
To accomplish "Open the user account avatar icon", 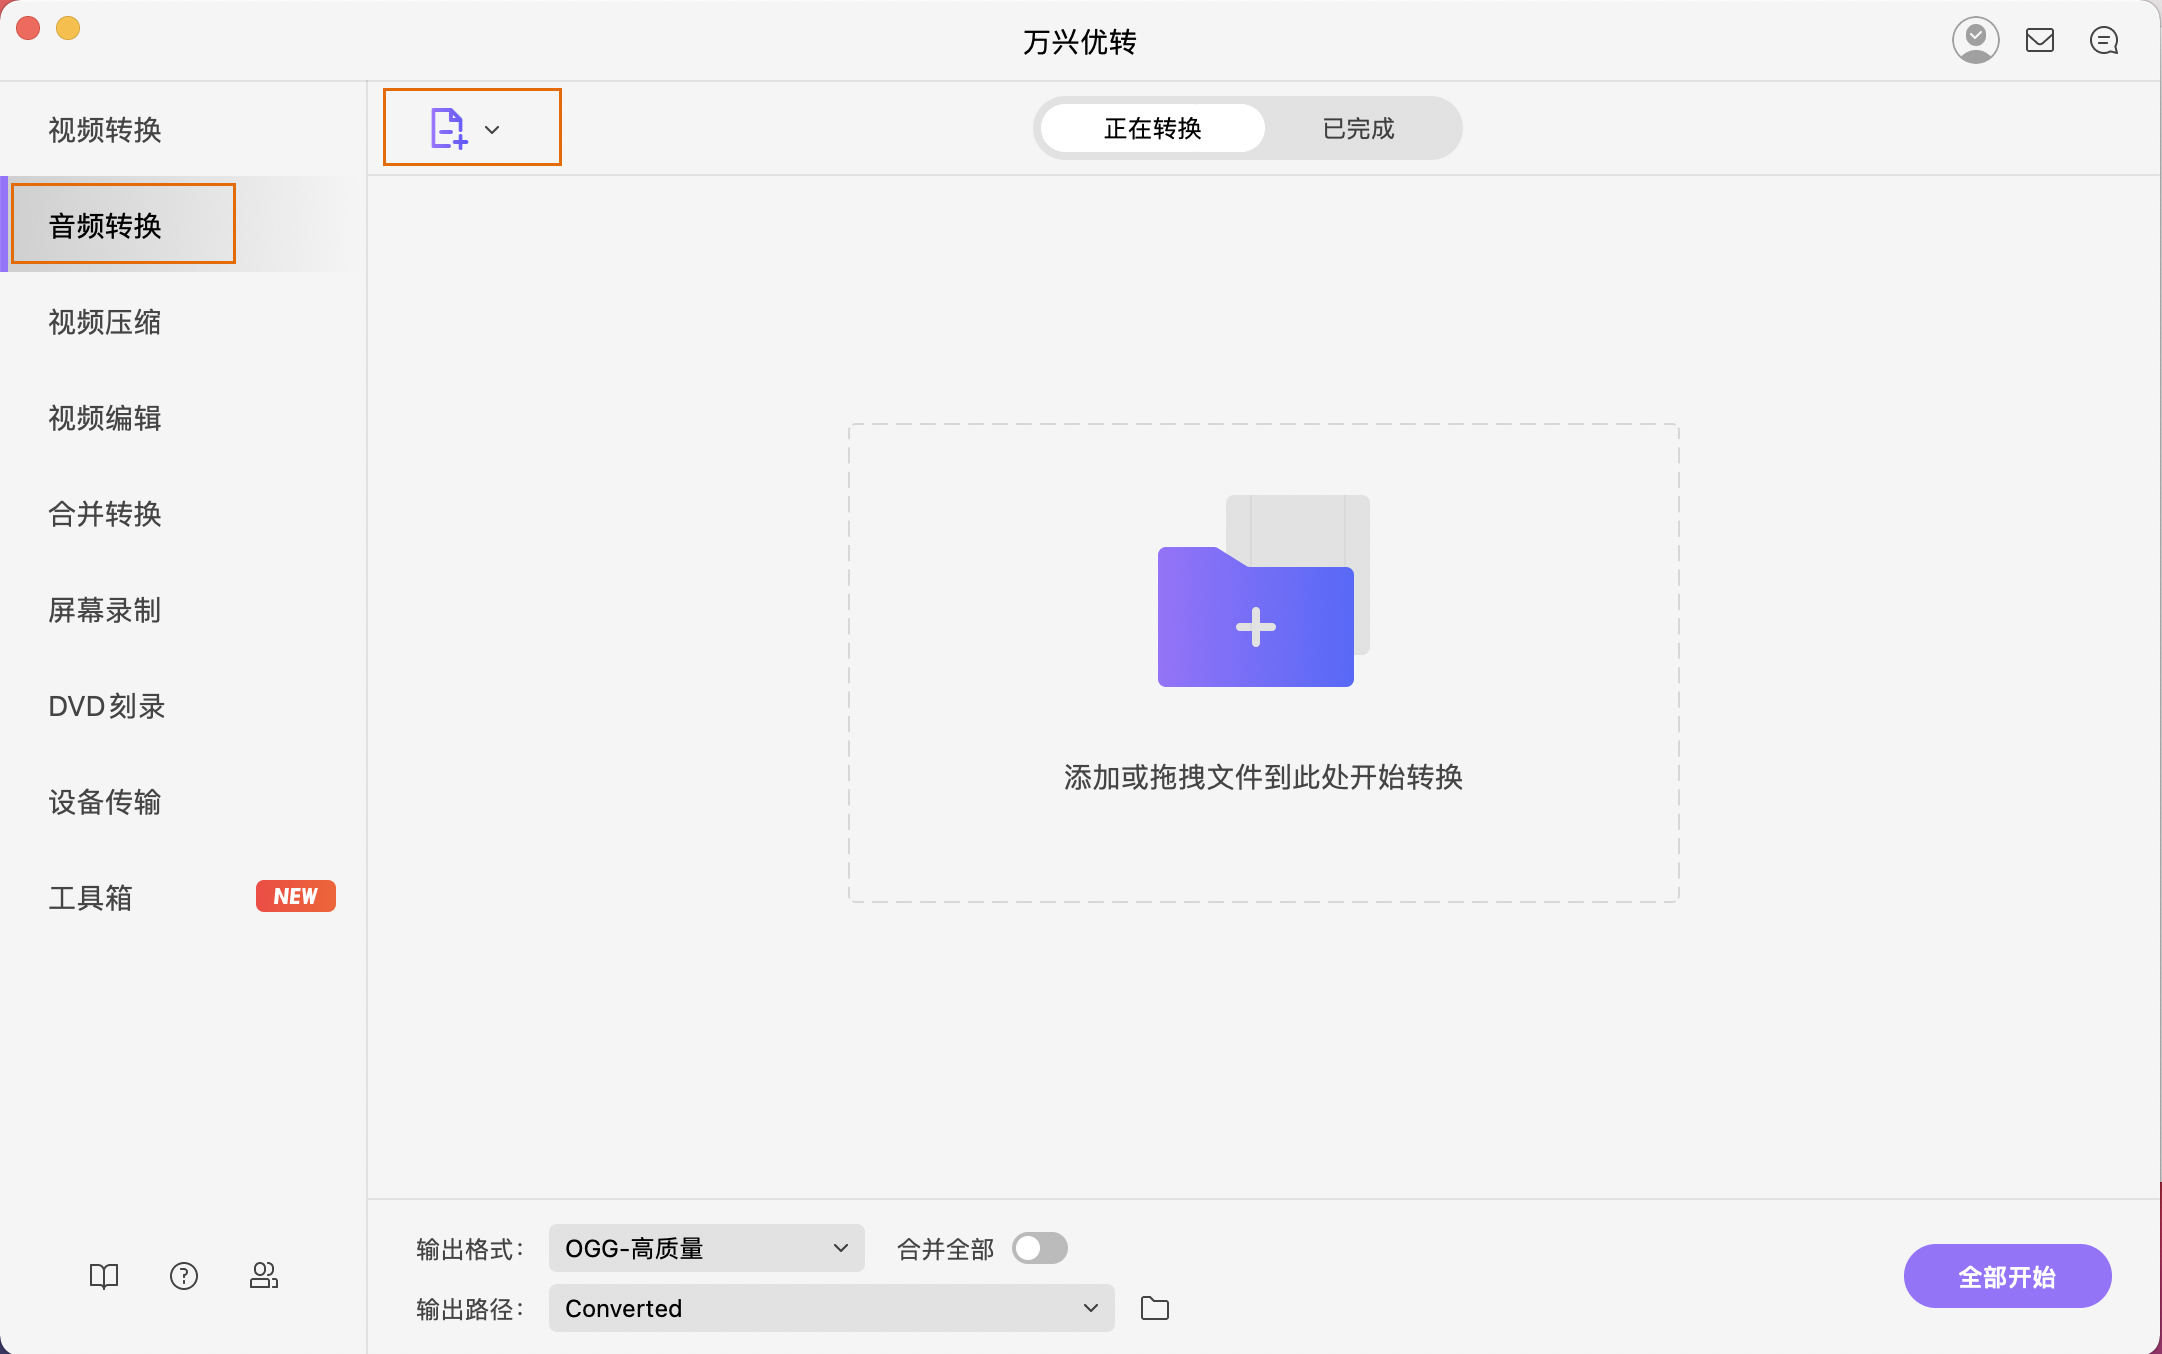I will click(1975, 40).
